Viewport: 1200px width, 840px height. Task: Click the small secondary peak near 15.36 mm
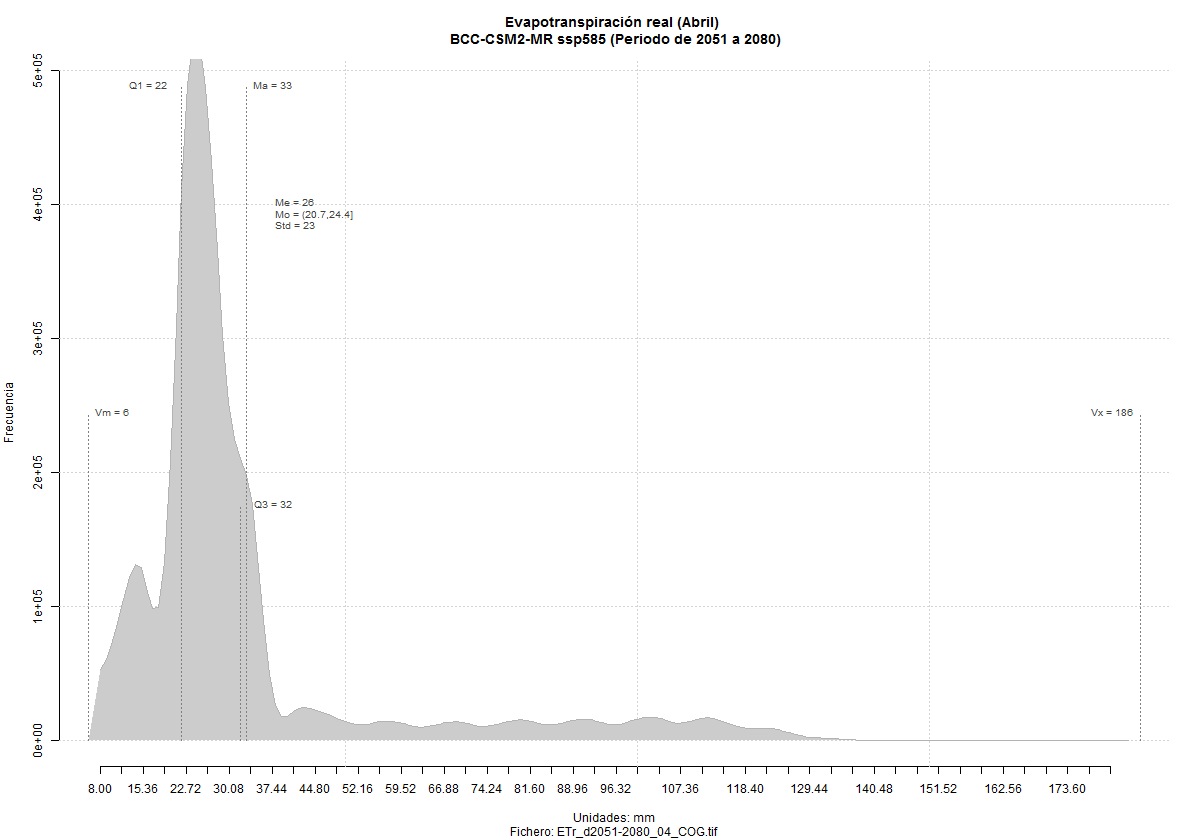(x=136, y=567)
